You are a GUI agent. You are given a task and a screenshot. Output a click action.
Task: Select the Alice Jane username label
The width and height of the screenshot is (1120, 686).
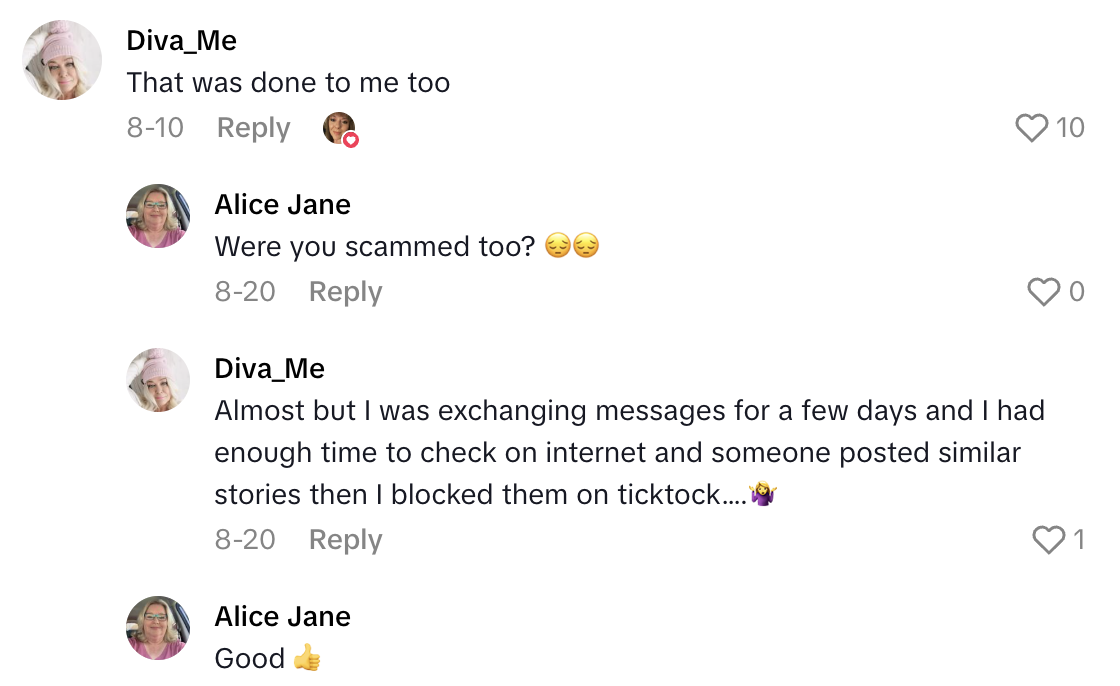point(282,204)
